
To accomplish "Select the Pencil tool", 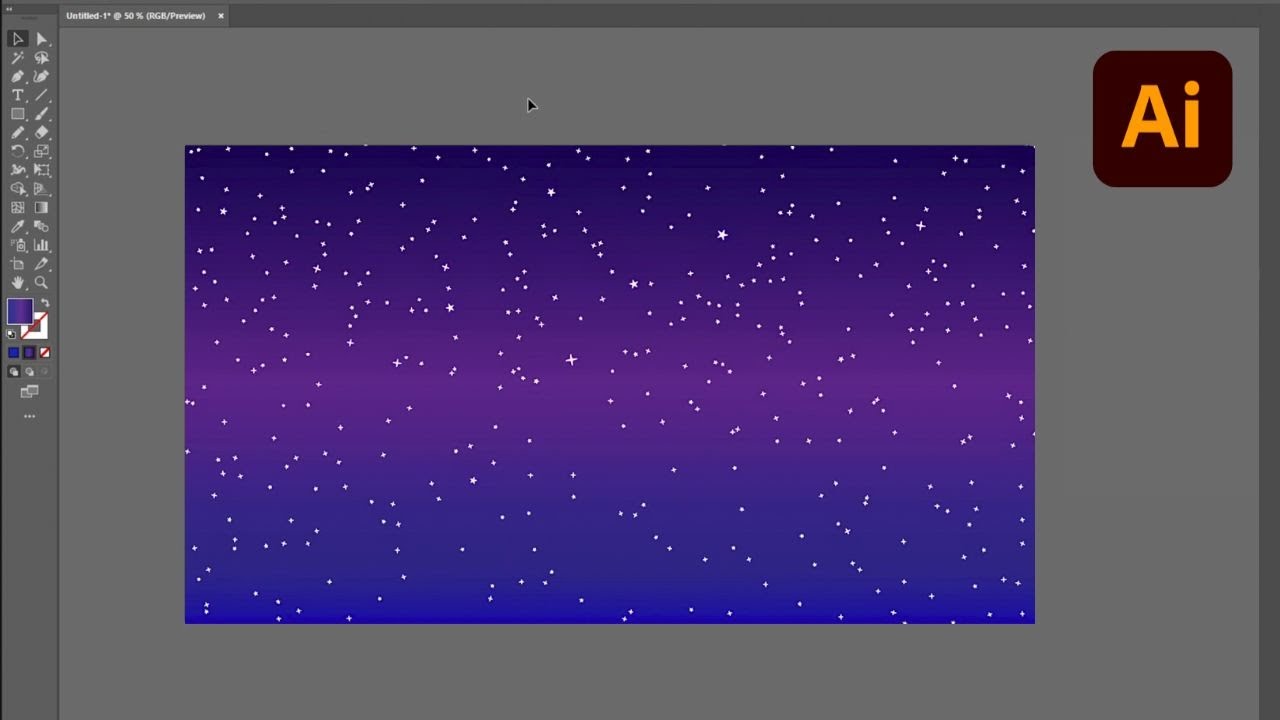I will point(18,132).
